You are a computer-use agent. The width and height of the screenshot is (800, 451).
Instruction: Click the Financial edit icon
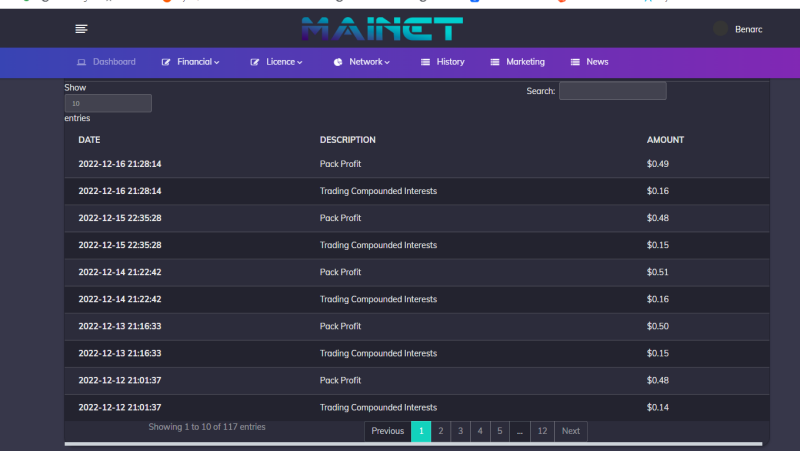click(x=166, y=62)
